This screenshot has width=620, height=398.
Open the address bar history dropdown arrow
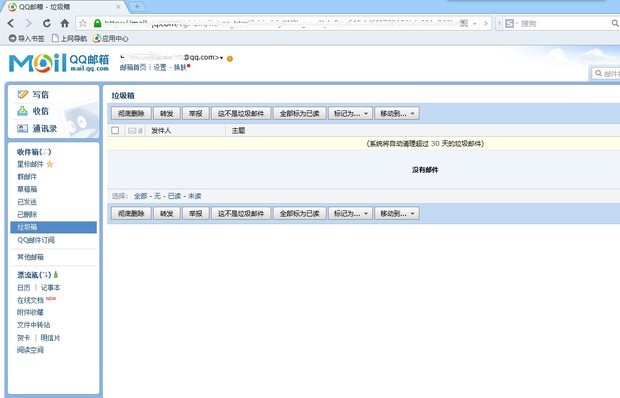pyautogui.click(x=475, y=24)
